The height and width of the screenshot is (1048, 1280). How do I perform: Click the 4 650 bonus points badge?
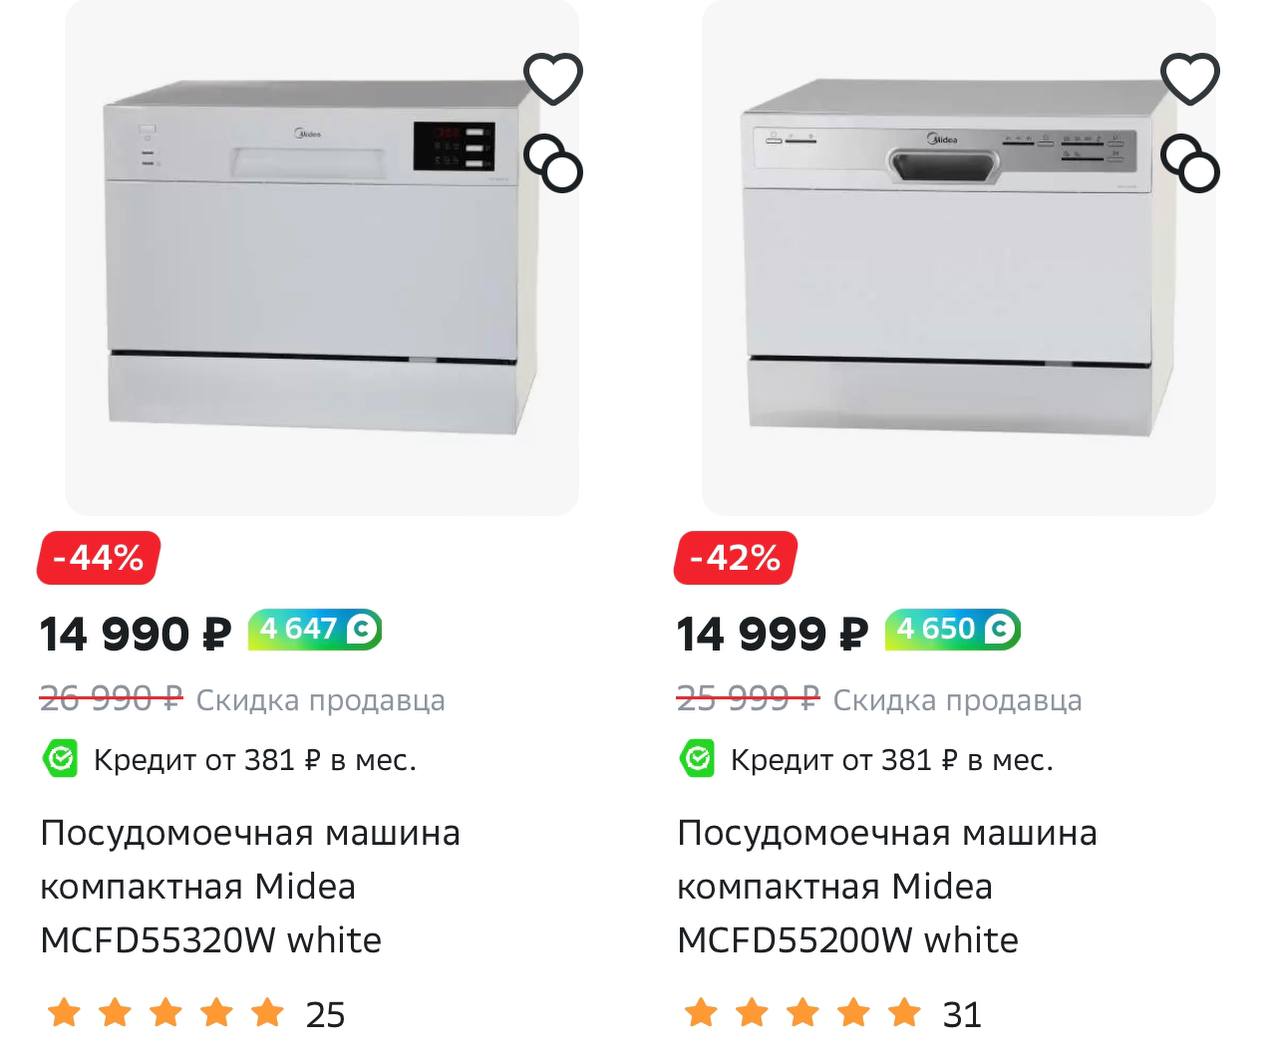pos(952,629)
